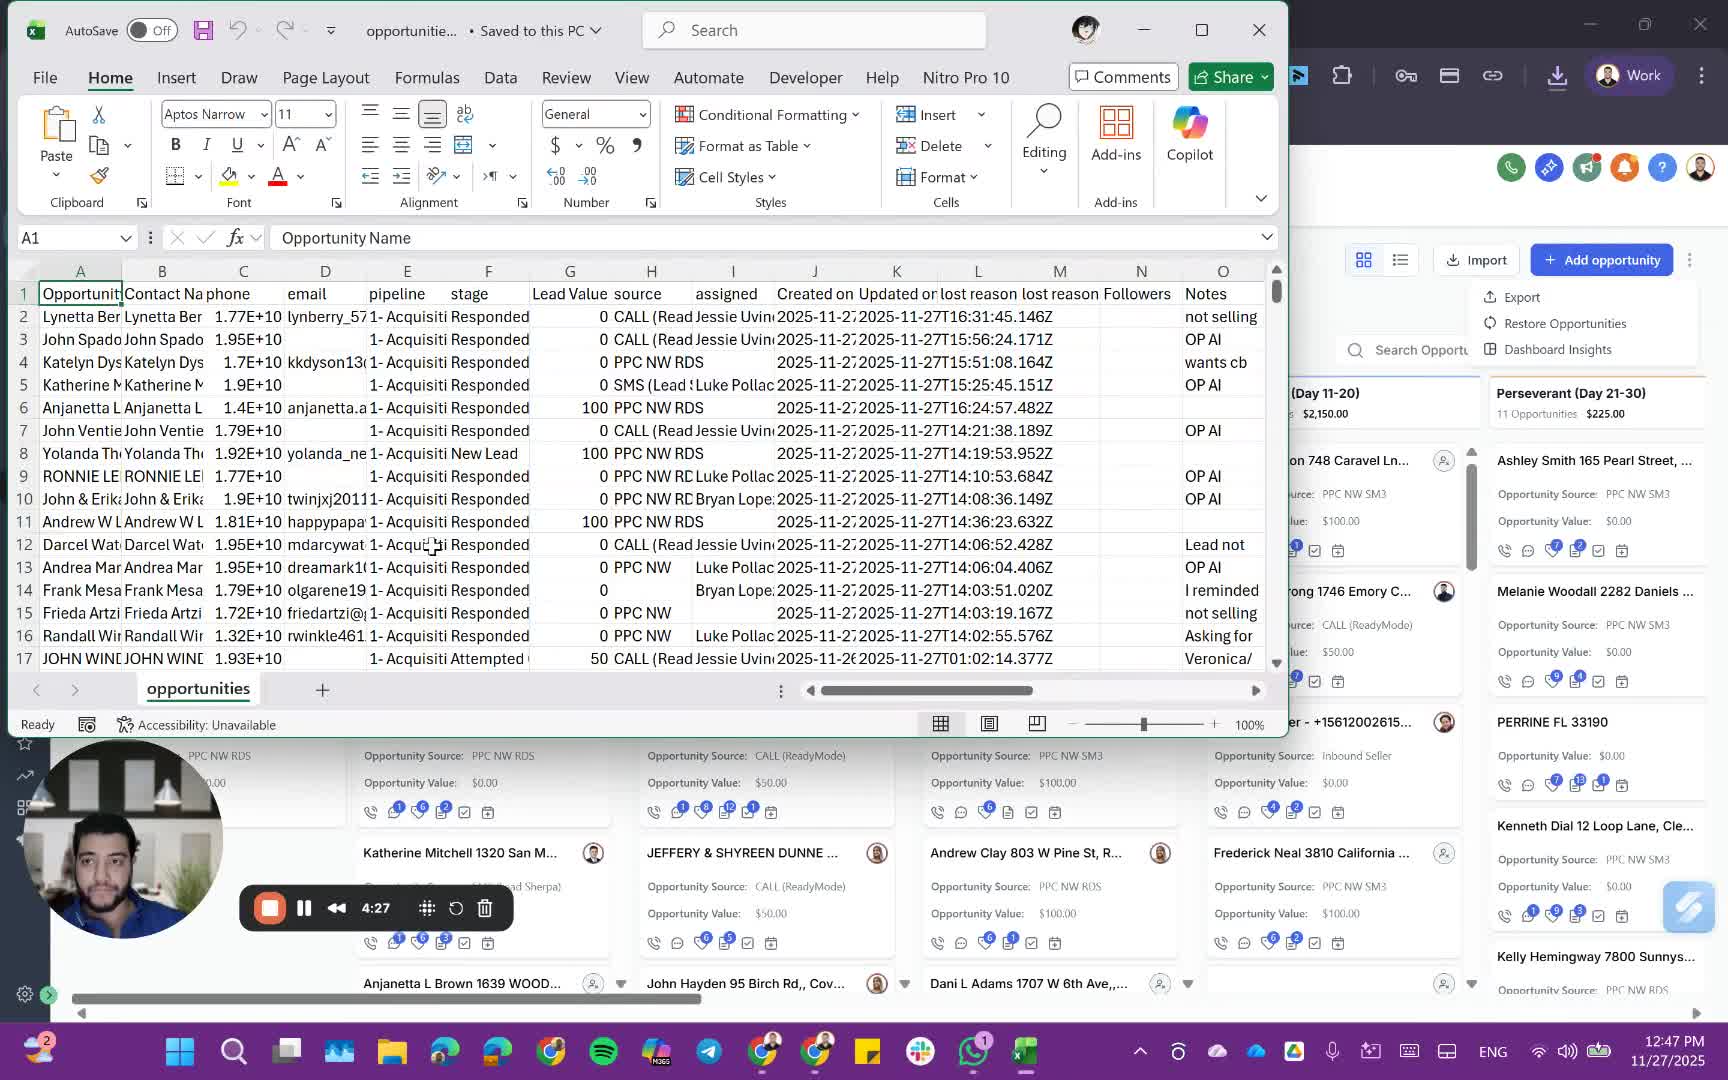Open WhatsApp from the taskbar
The width and height of the screenshot is (1728, 1080).
[972, 1051]
